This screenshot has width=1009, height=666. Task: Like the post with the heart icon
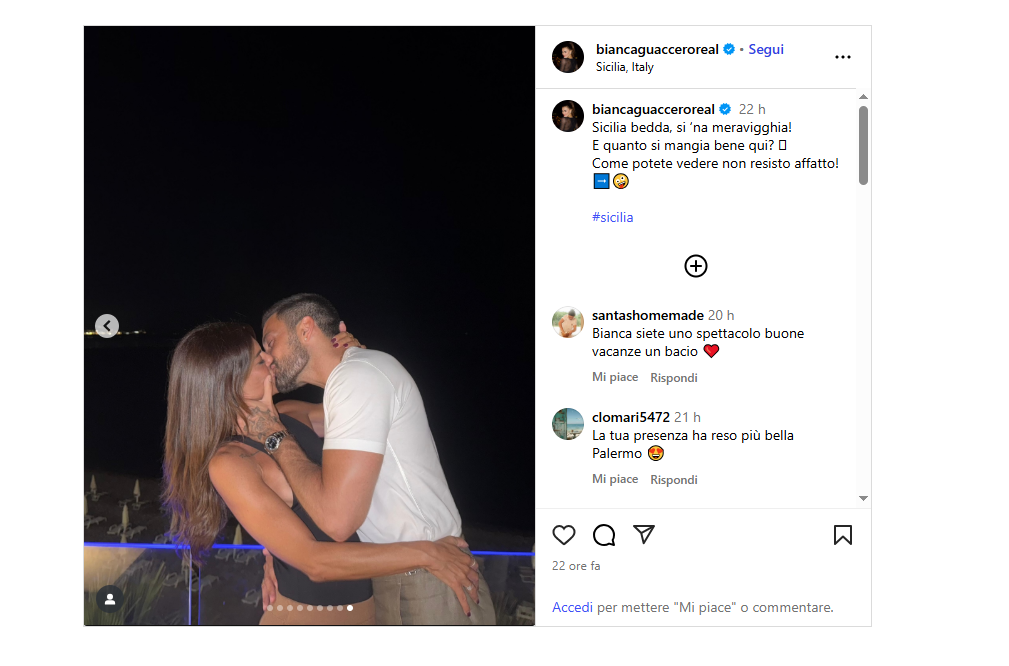point(564,535)
